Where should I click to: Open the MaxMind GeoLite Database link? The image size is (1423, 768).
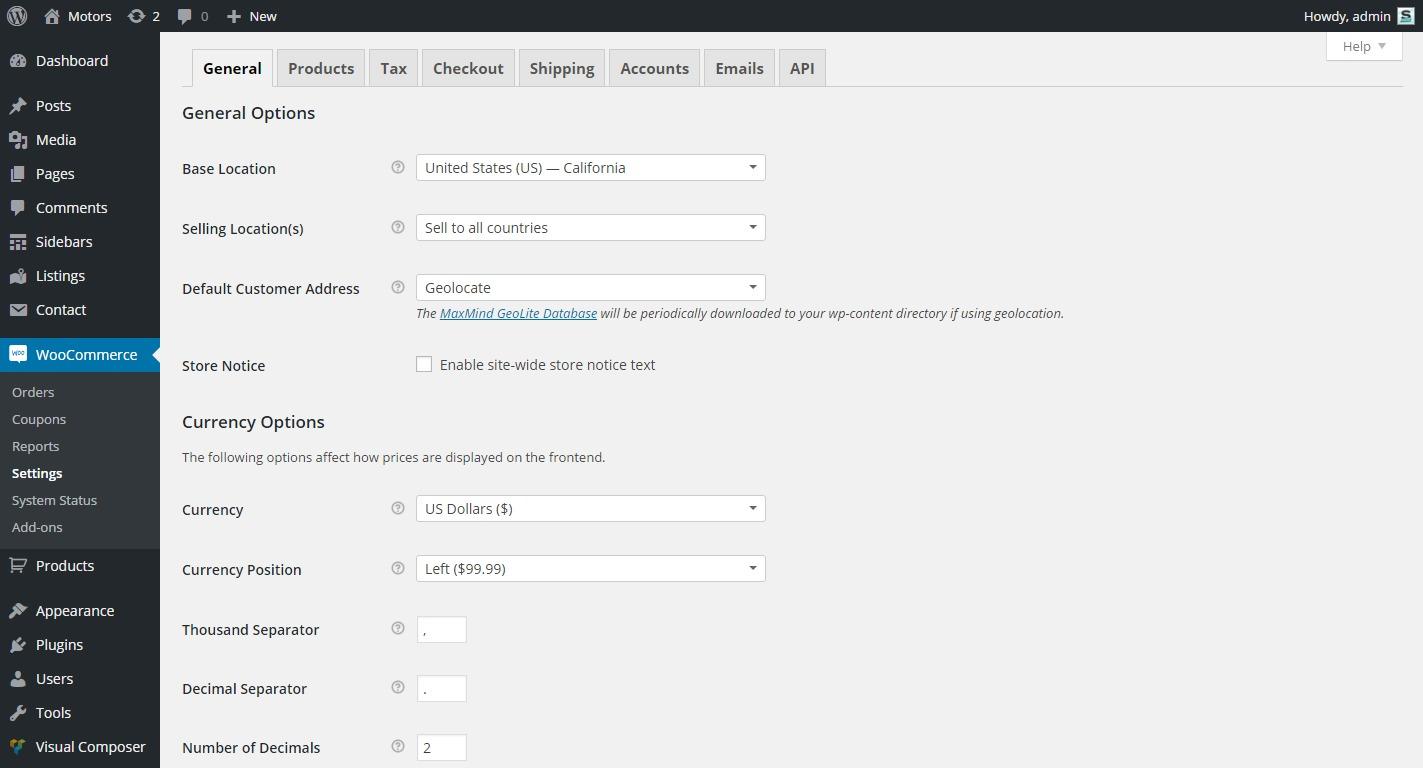click(x=518, y=313)
